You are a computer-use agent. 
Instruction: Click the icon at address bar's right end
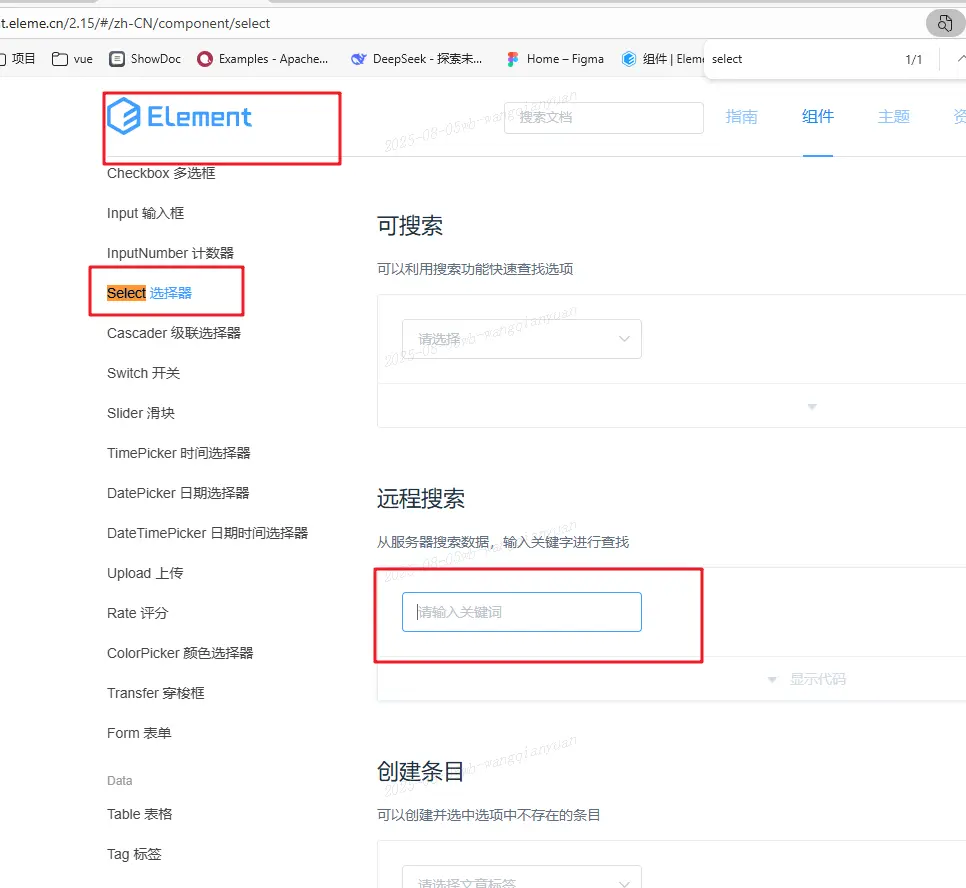coord(945,23)
